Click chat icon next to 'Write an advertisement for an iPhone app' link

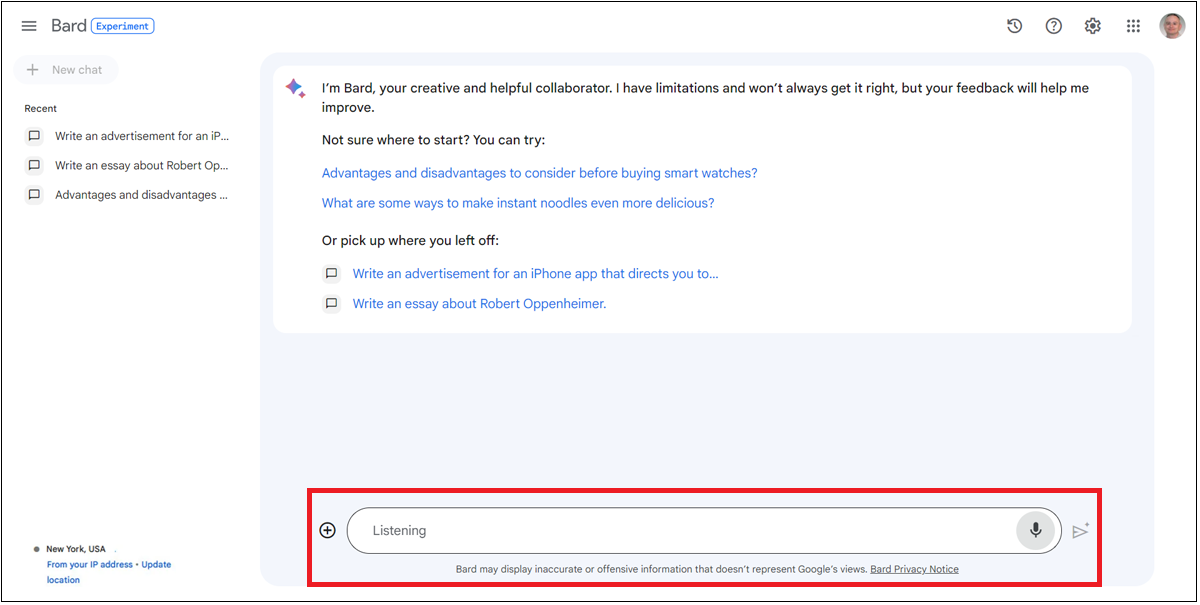click(x=331, y=273)
